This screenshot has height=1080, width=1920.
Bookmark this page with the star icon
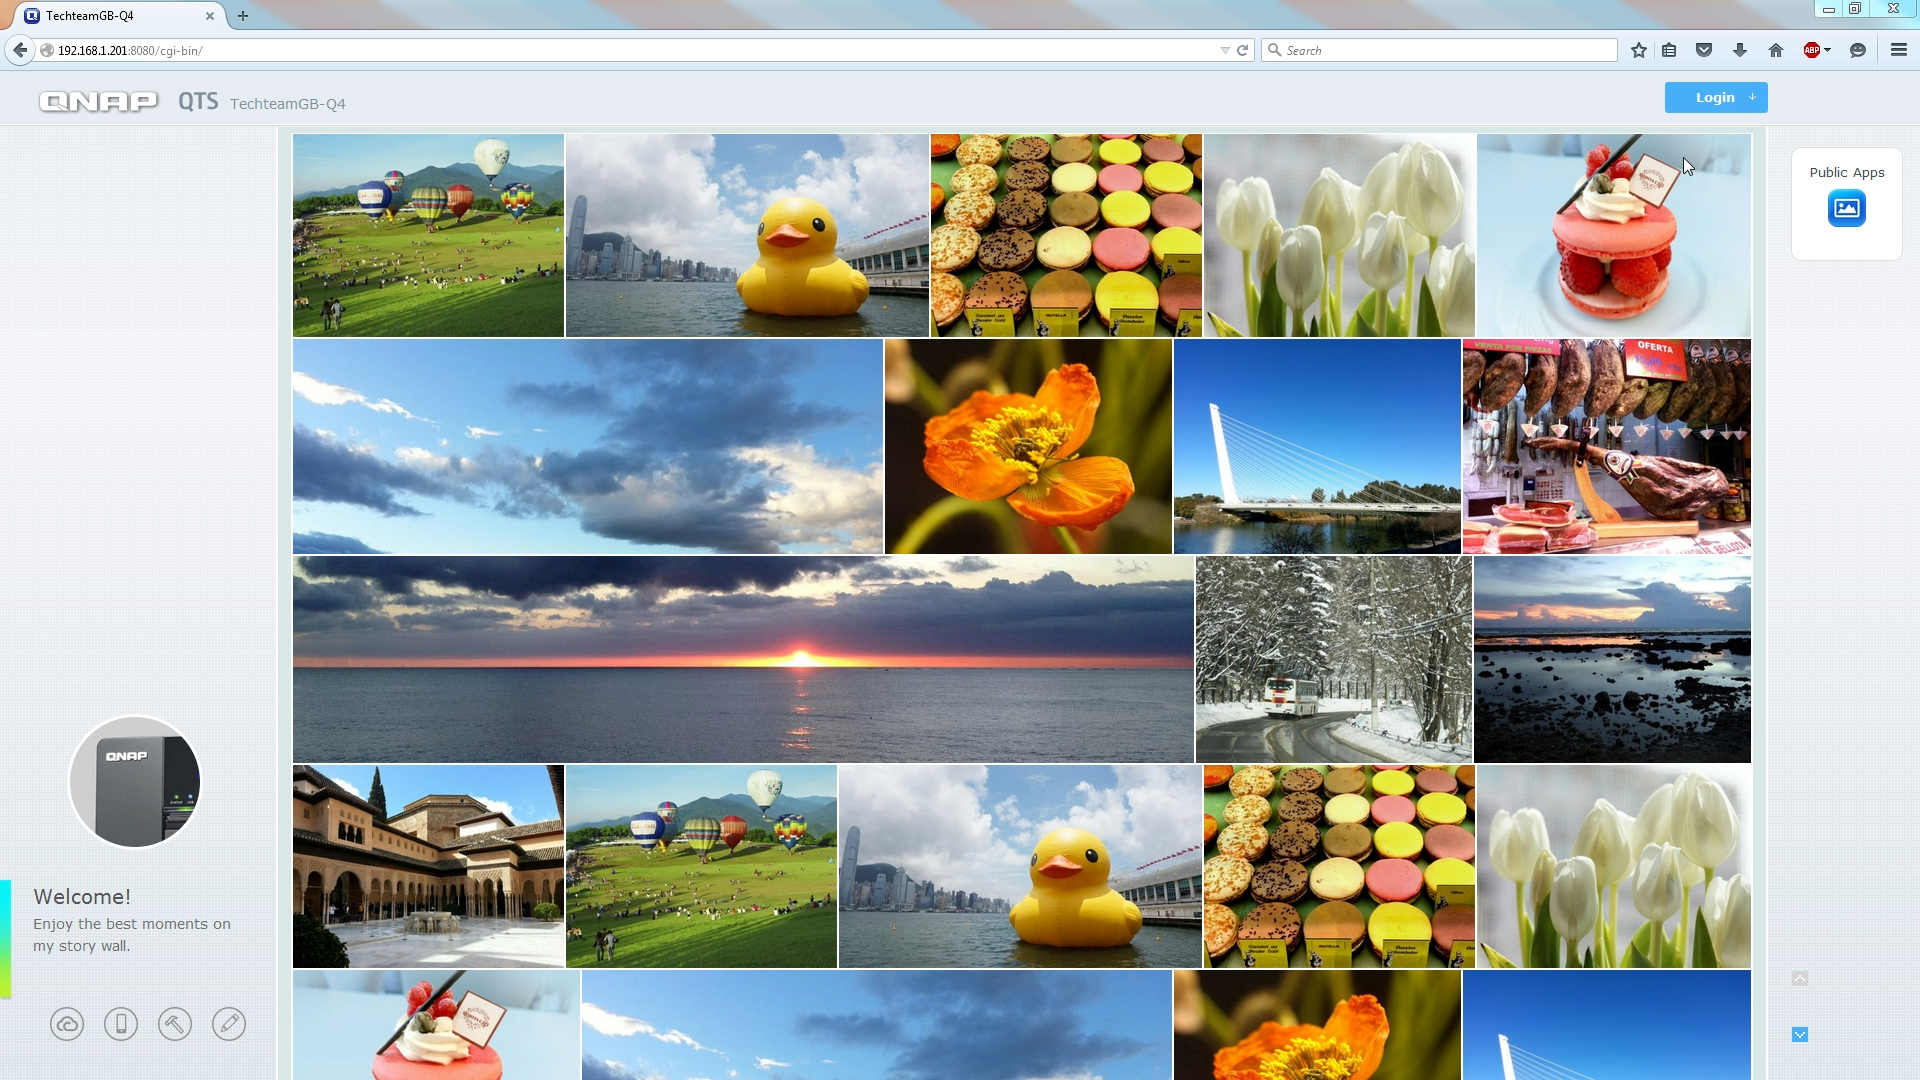coord(1638,50)
